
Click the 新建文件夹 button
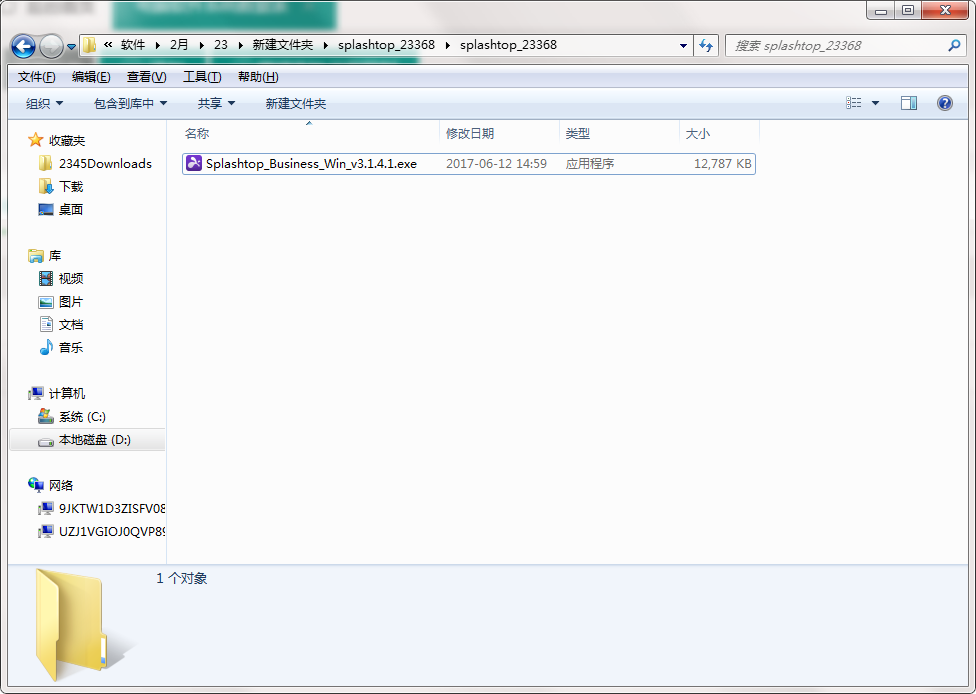click(296, 103)
